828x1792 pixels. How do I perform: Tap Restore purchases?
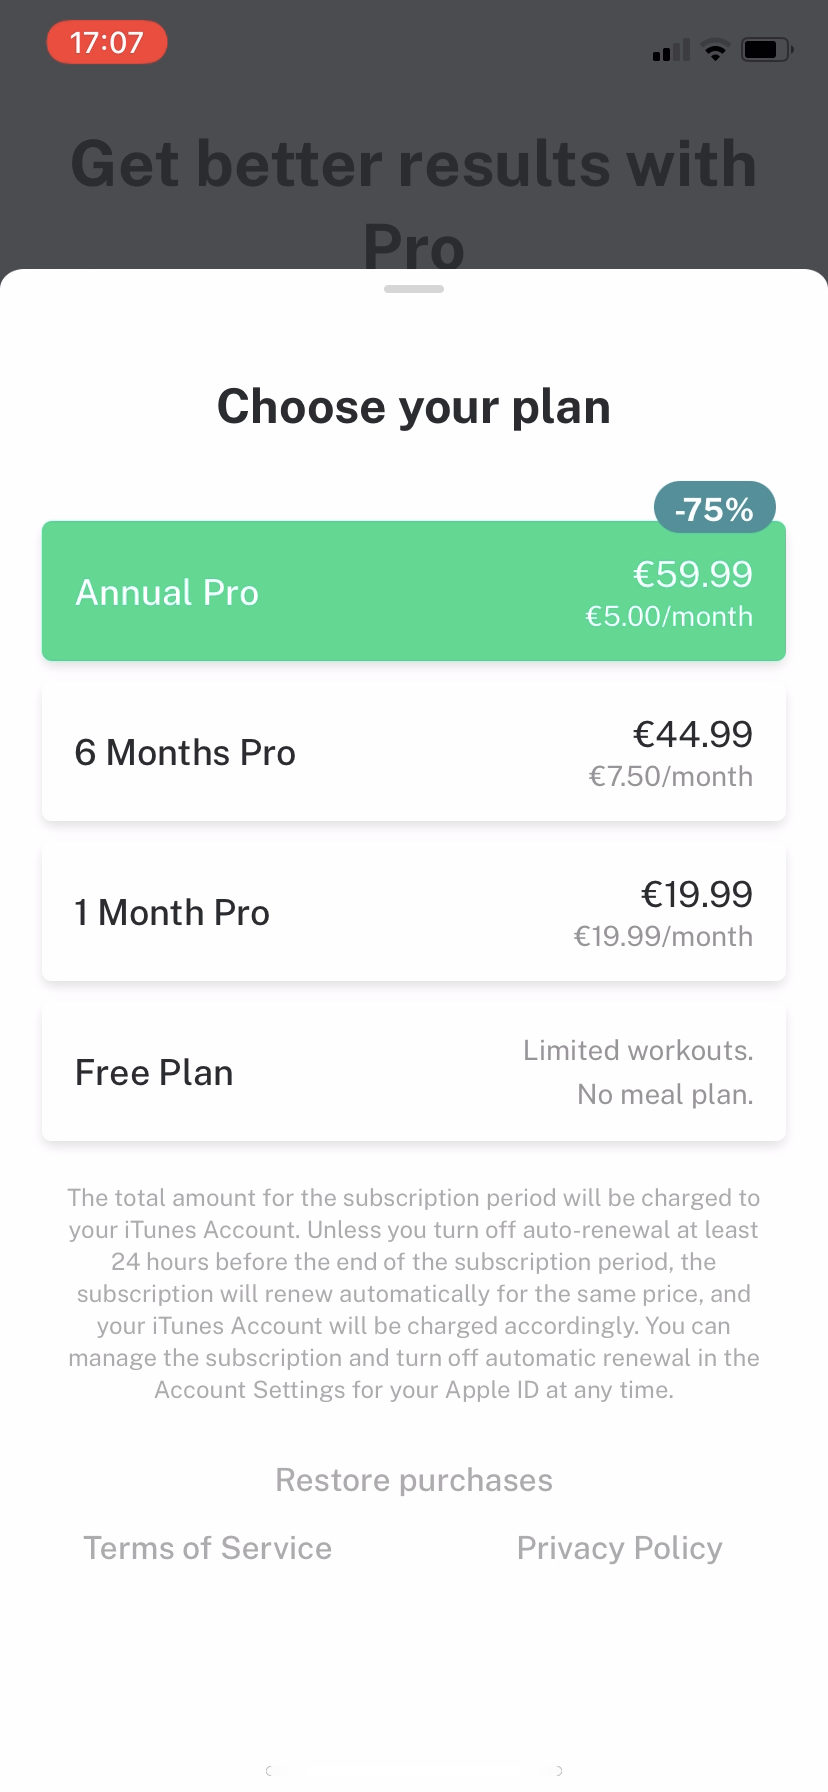pos(414,1480)
